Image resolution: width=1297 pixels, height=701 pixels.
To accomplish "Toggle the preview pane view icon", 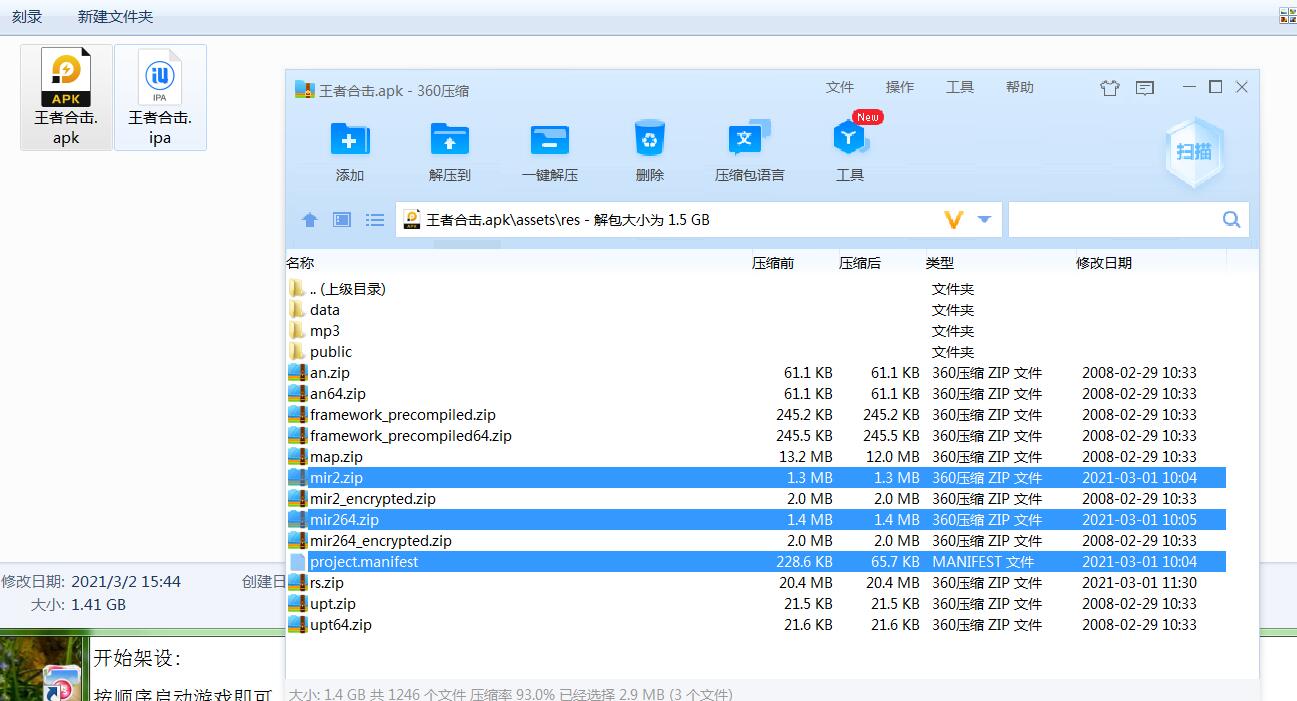I will [x=342, y=220].
